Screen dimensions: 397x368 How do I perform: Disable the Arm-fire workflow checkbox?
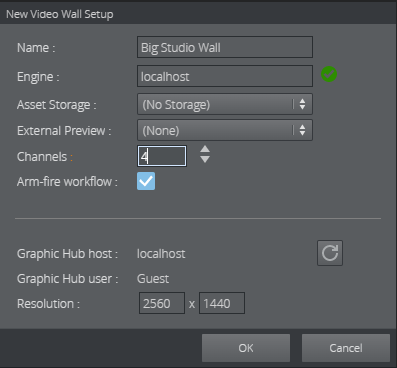pyautogui.click(x=146, y=181)
